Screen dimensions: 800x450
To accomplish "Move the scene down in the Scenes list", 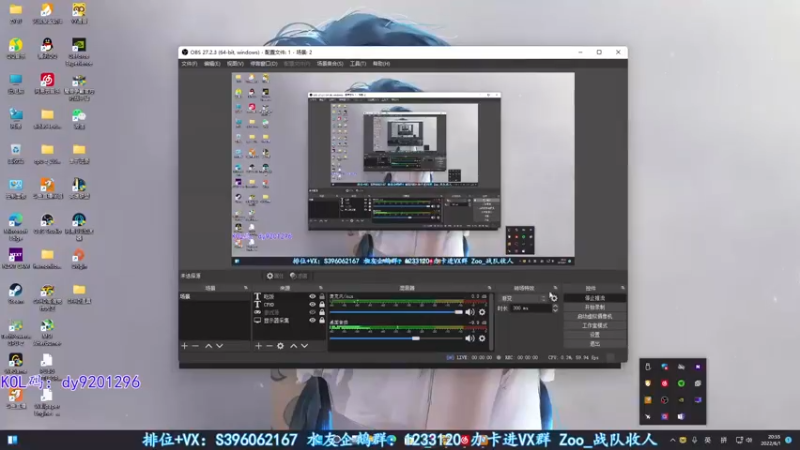I will (x=219, y=346).
